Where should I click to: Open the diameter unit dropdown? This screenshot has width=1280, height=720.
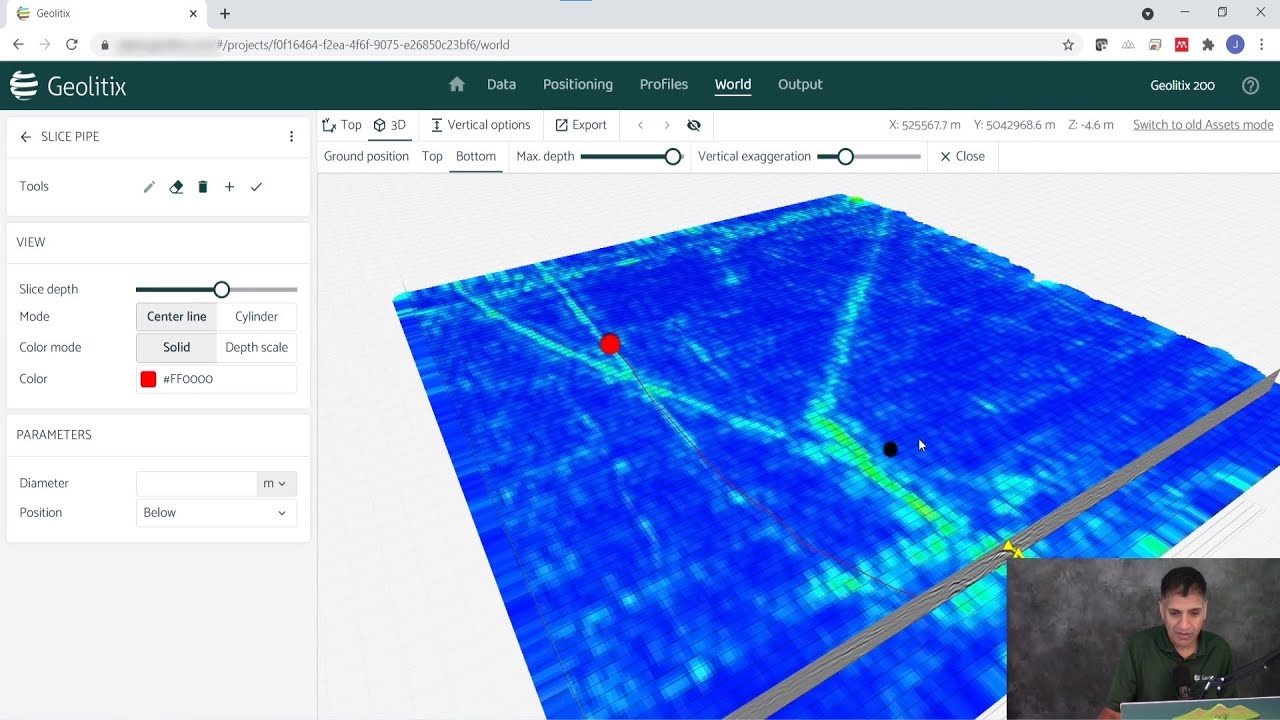pos(275,484)
